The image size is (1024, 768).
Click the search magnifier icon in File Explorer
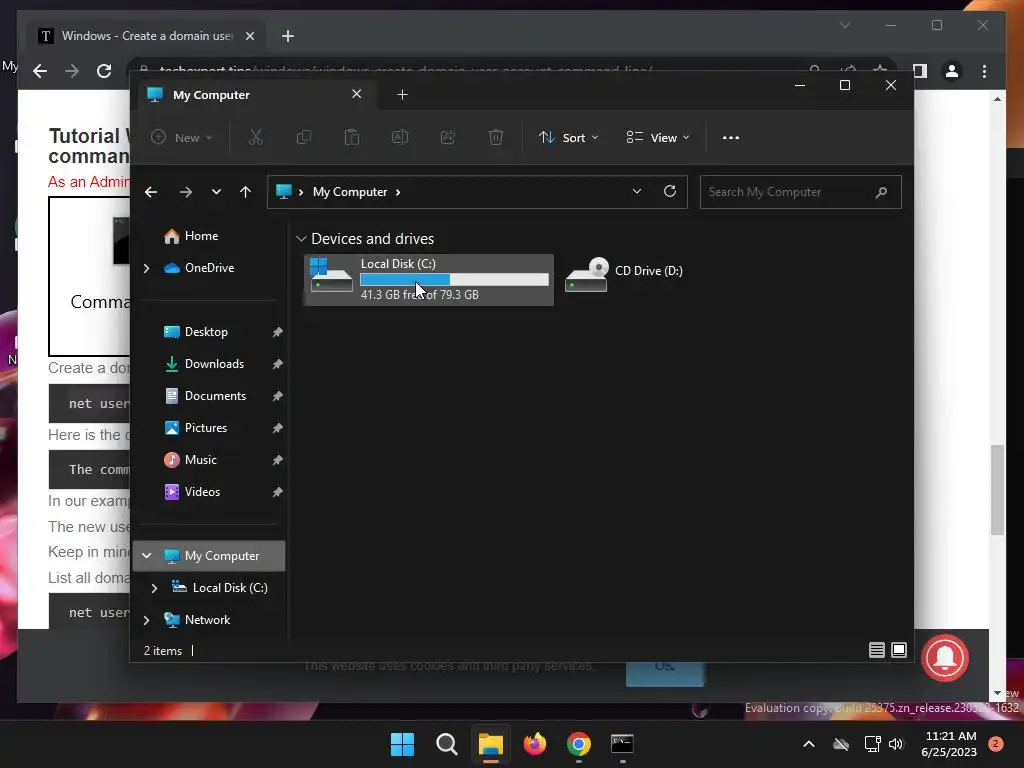[881, 192]
